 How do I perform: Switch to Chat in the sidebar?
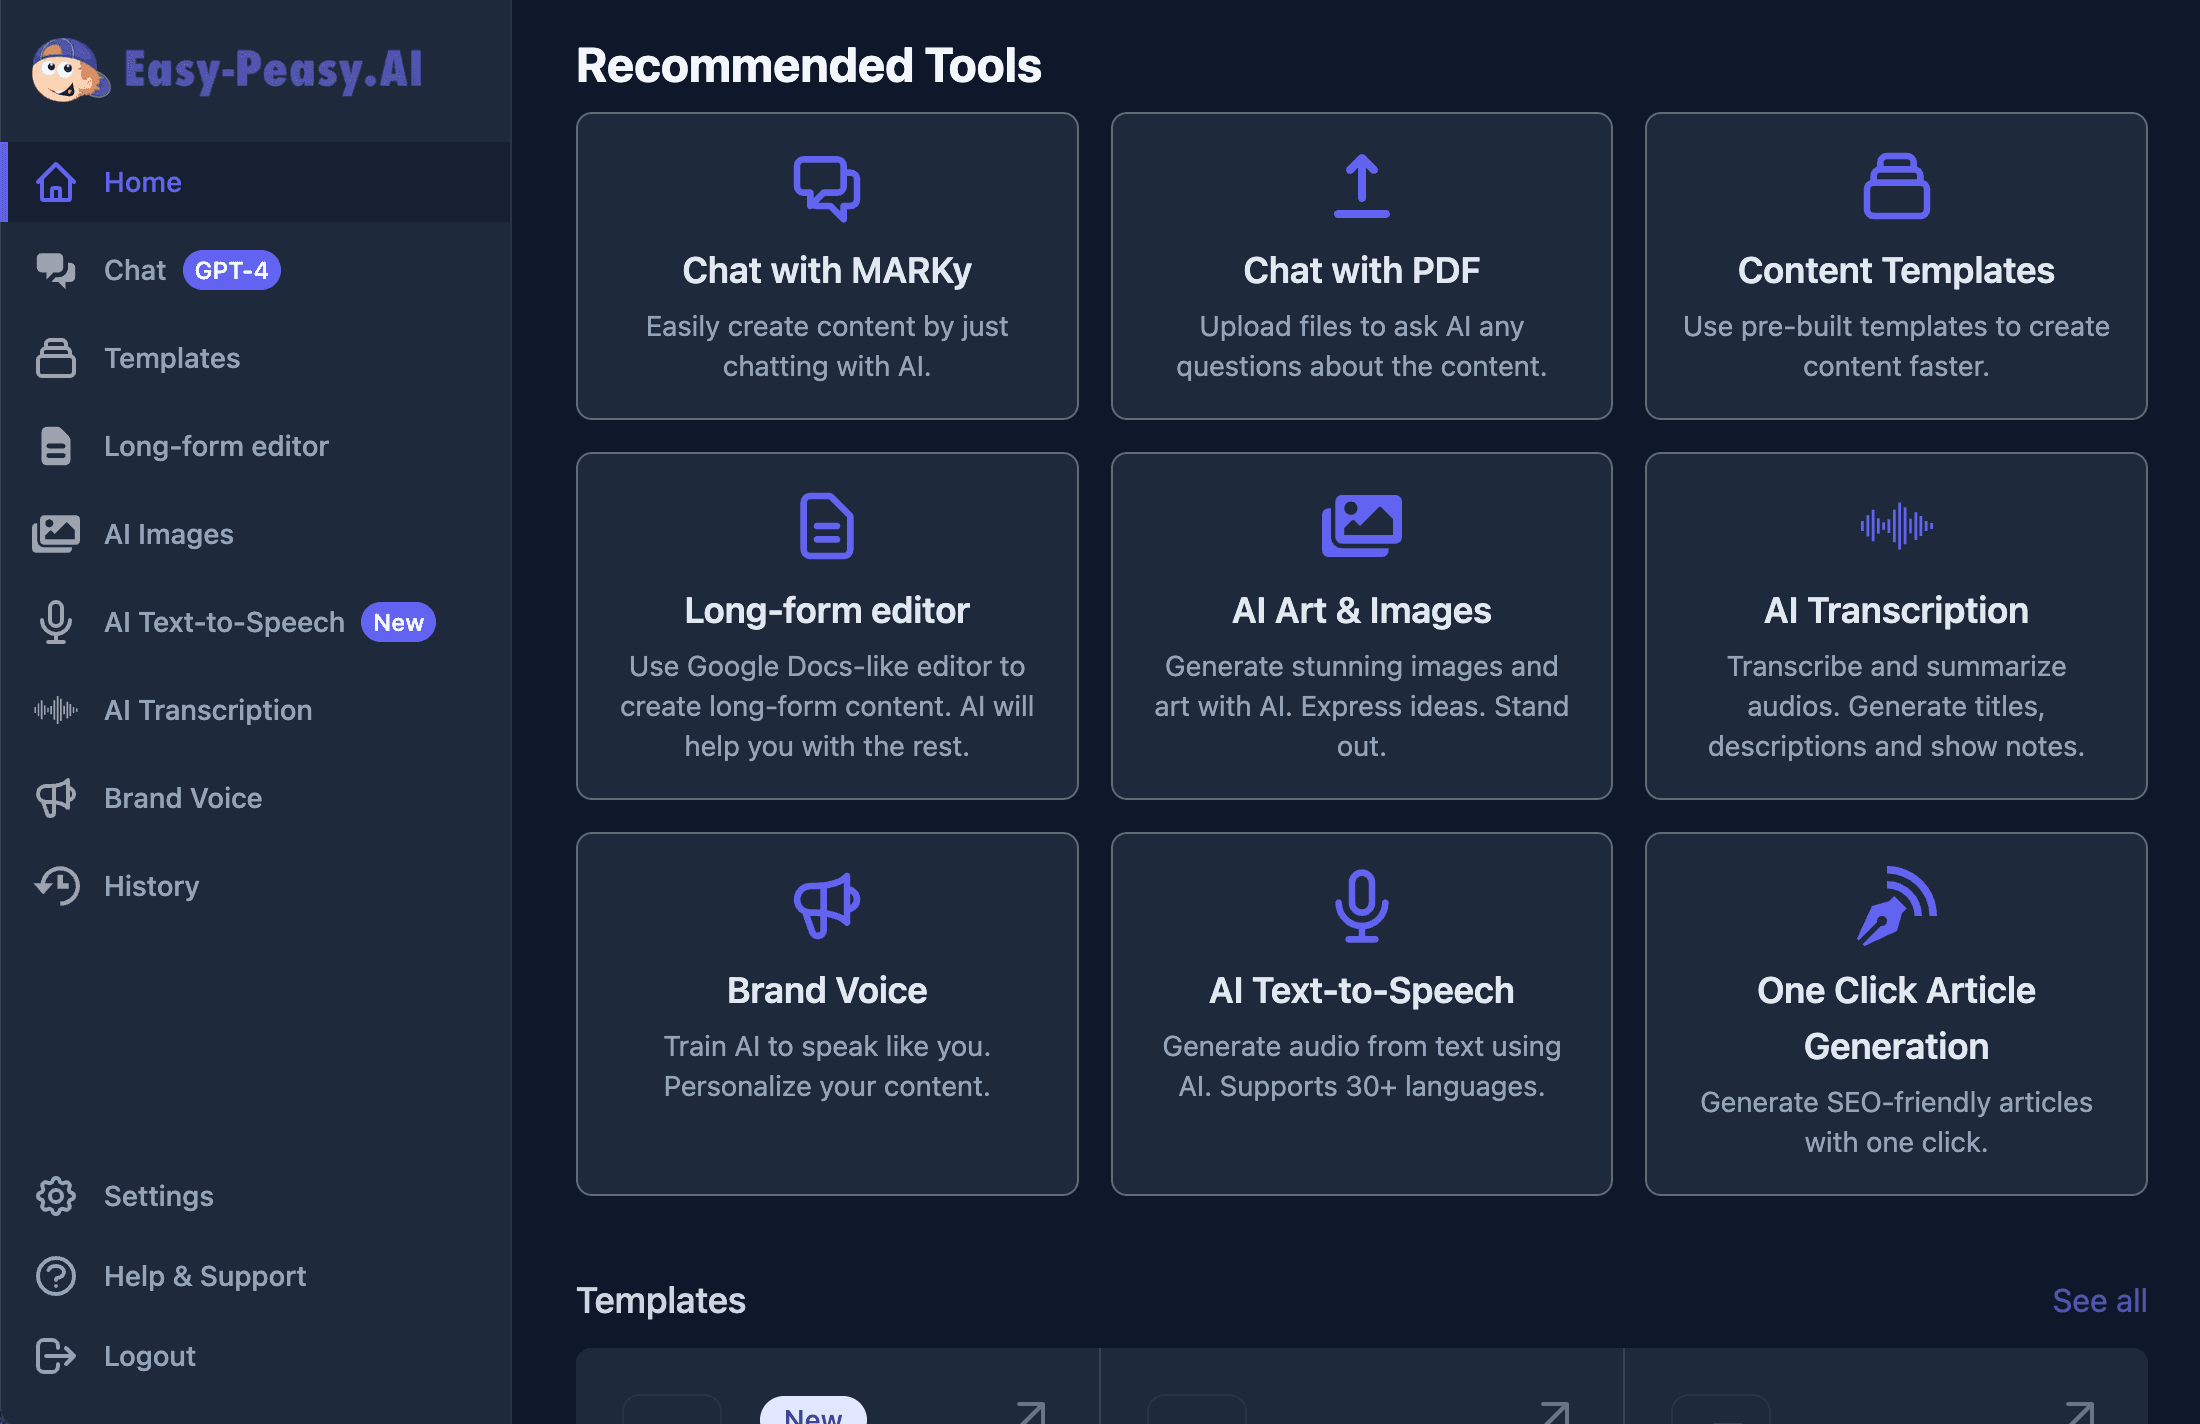click(x=136, y=269)
